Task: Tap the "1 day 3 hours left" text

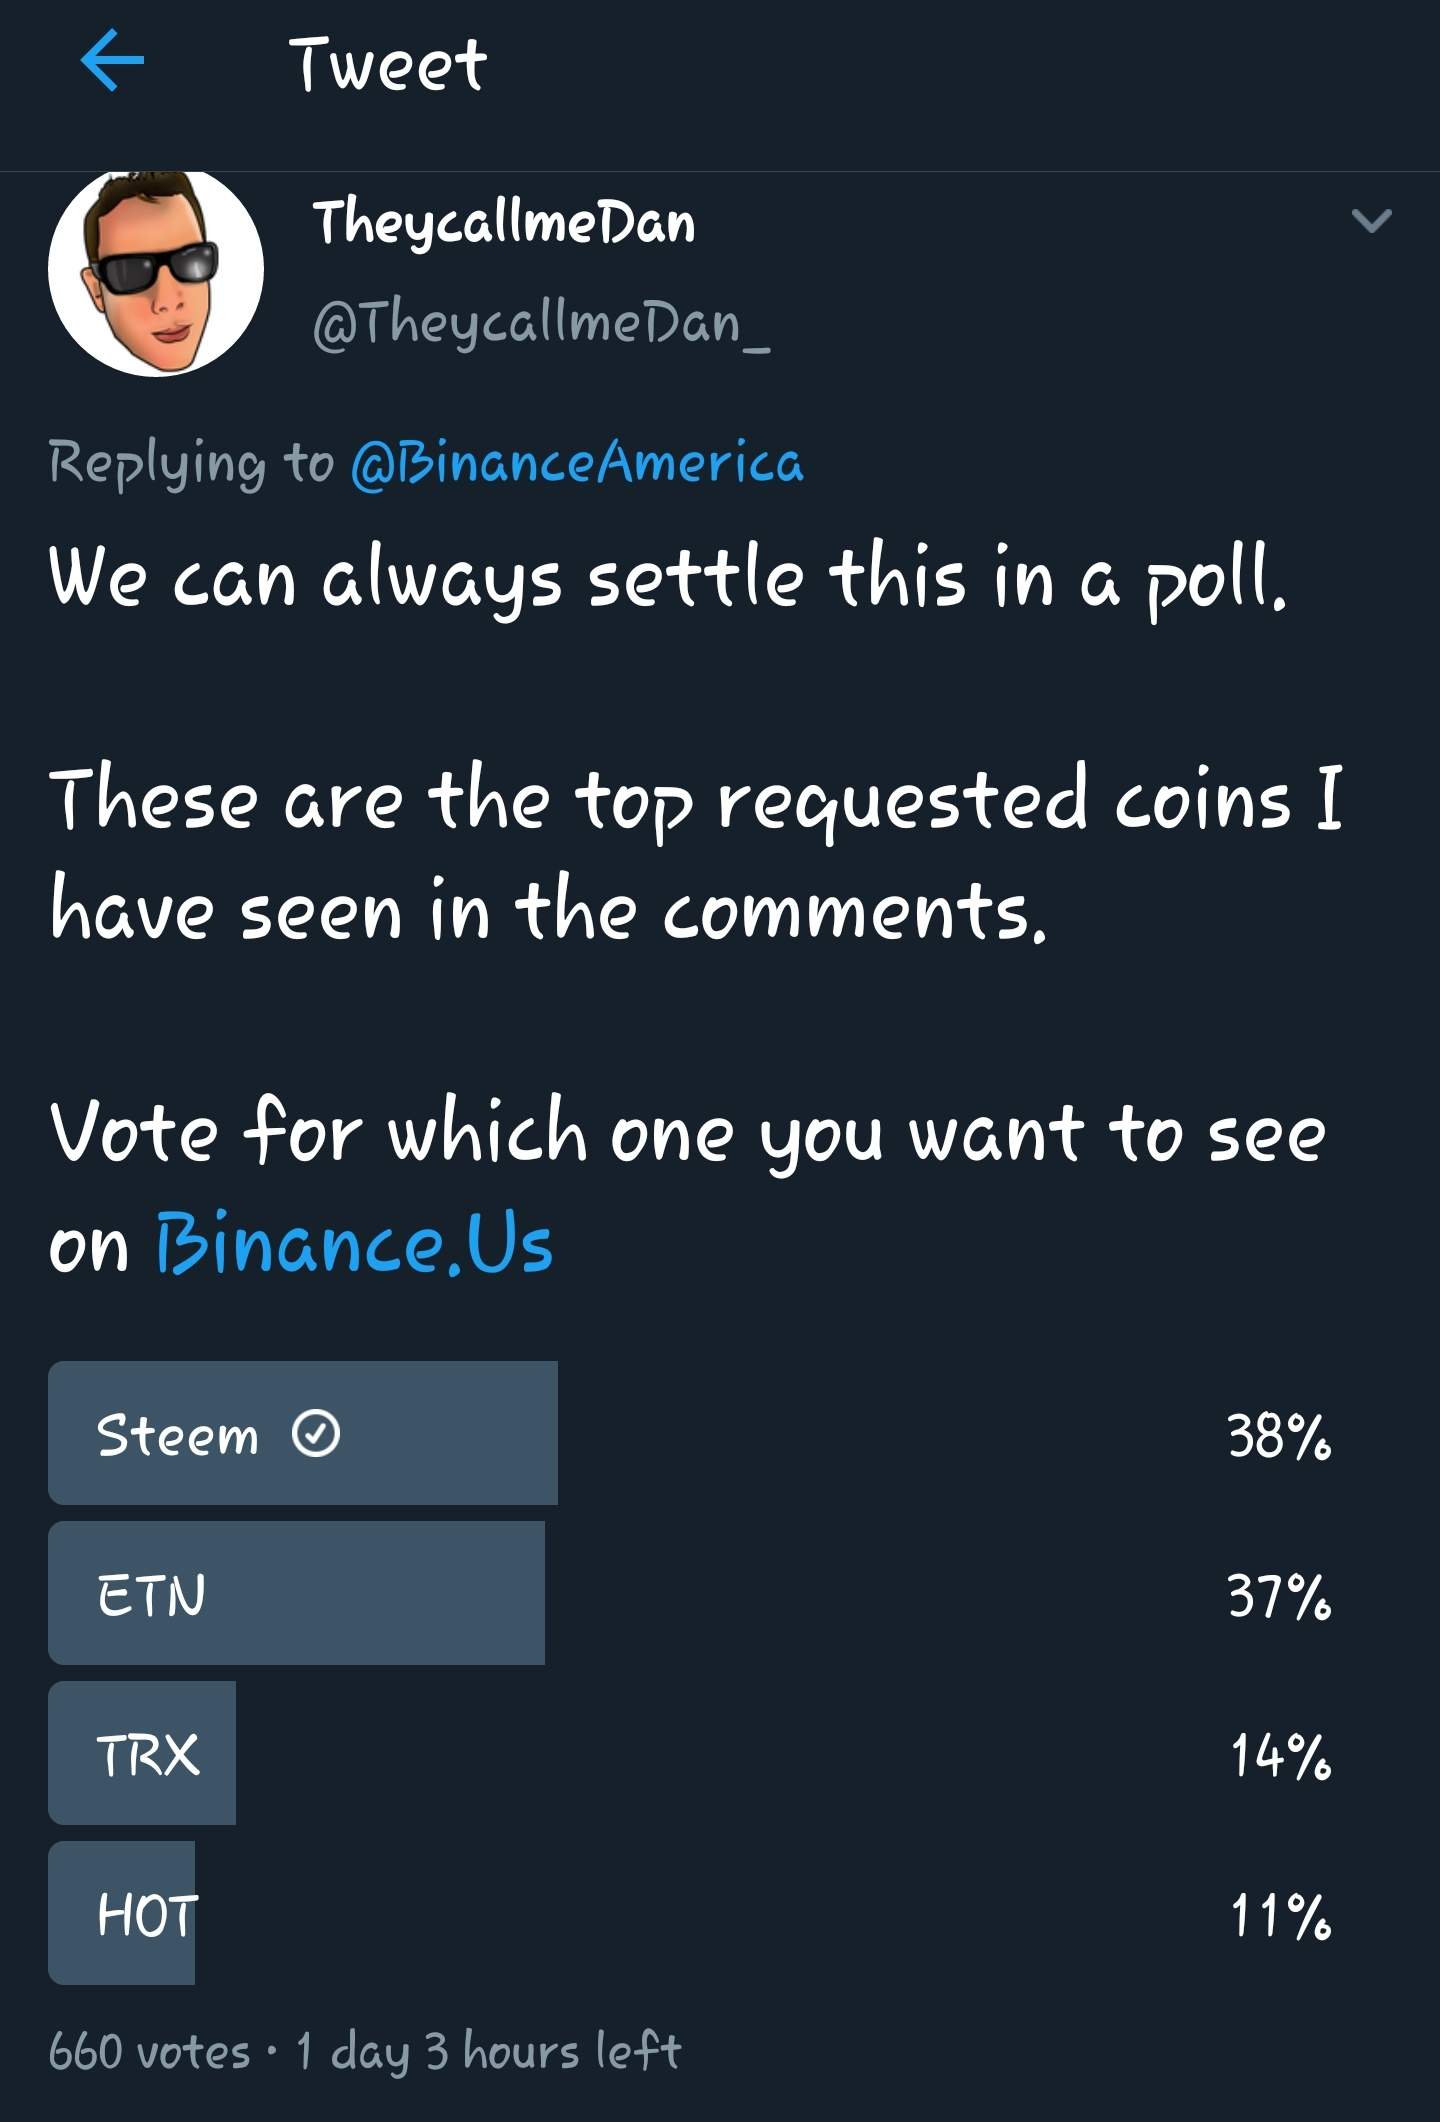Action: tap(488, 2052)
